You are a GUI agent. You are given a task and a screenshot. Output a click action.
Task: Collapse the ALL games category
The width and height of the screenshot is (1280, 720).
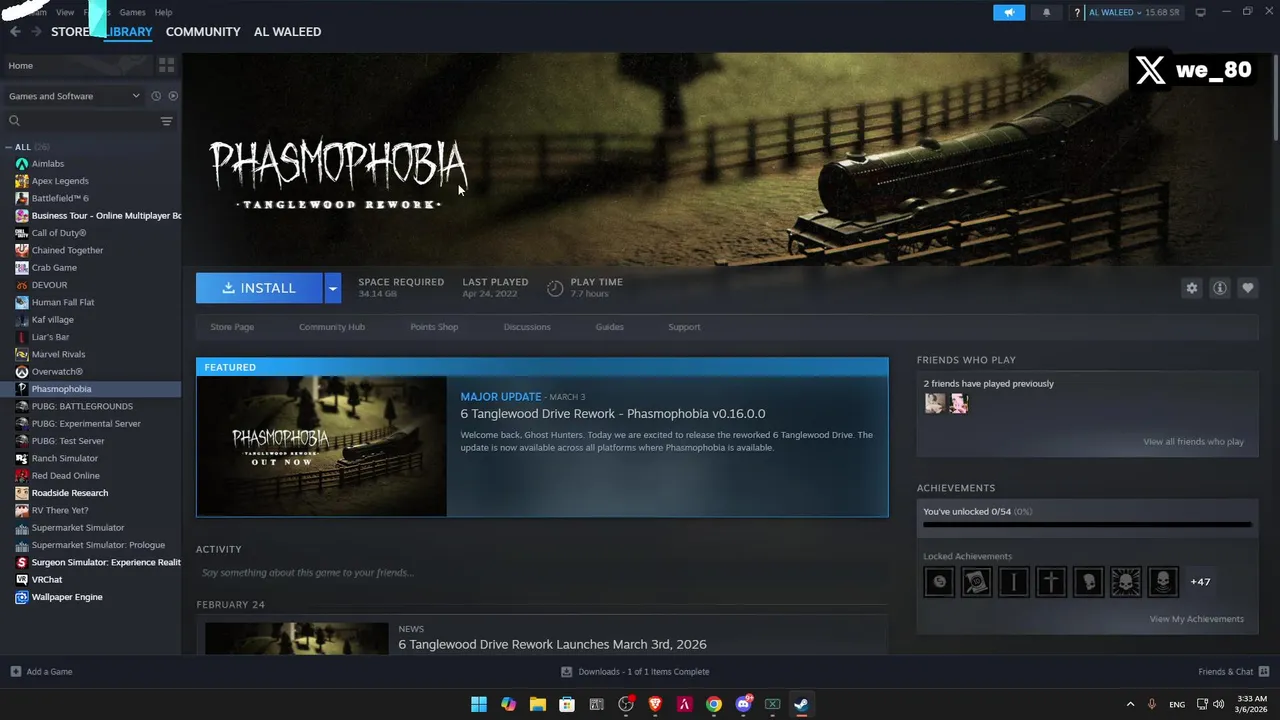tap(11, 147)
